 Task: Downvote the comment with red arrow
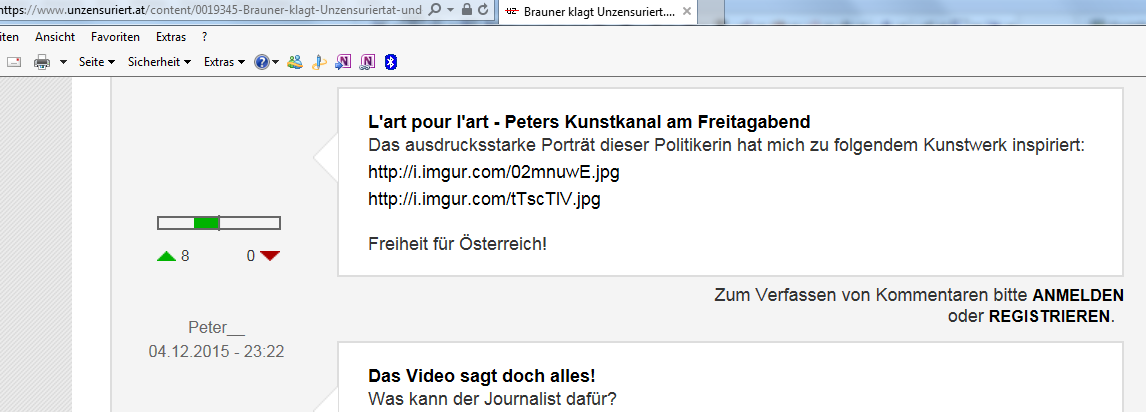(270, 256)
